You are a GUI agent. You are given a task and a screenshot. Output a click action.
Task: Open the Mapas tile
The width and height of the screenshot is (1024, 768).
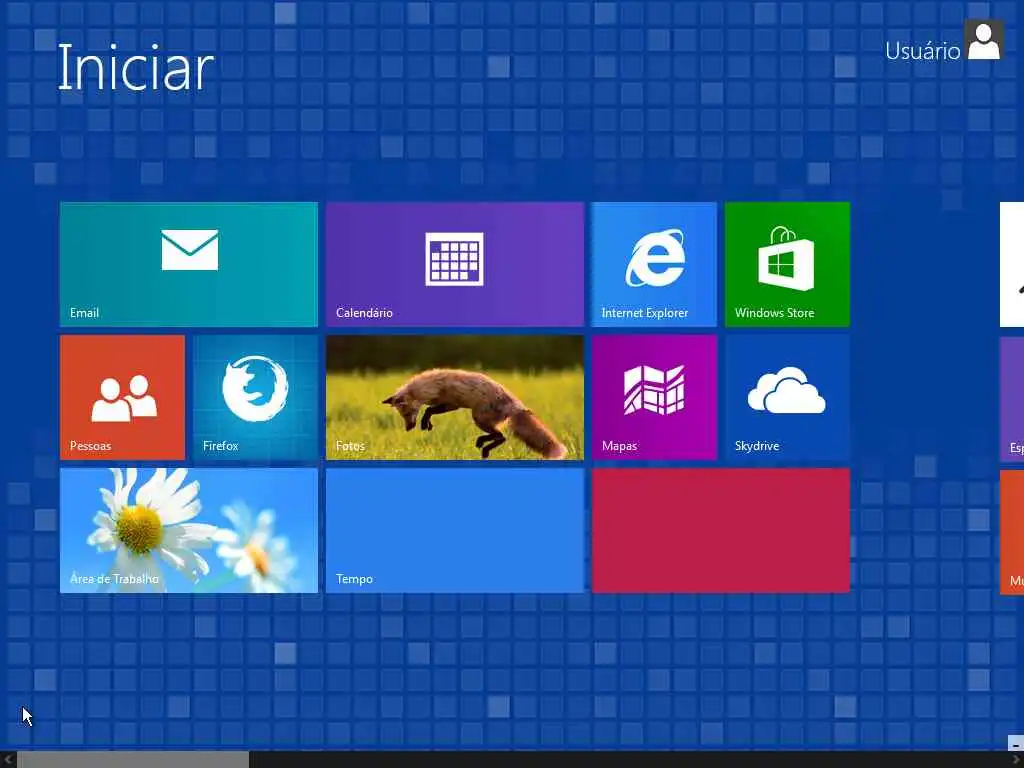point(654,398)
